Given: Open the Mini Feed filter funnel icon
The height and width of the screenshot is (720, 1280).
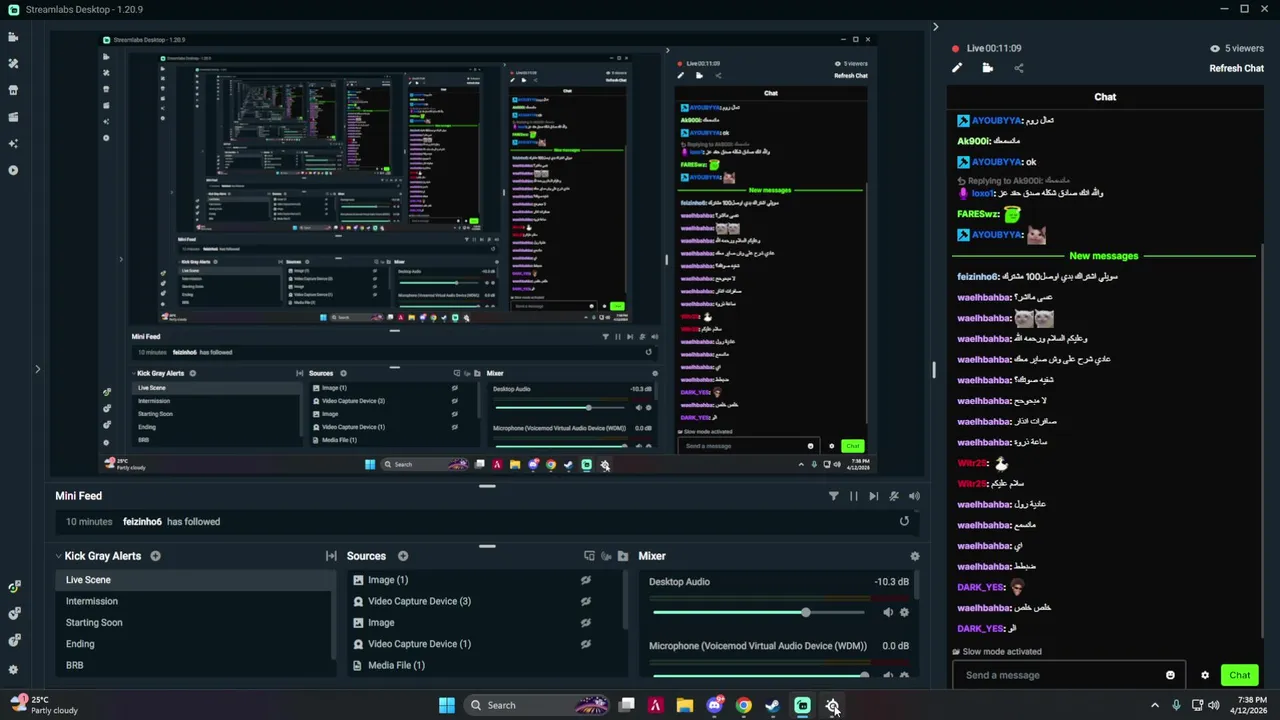Looking at the screenshot, I should (834, 496).
